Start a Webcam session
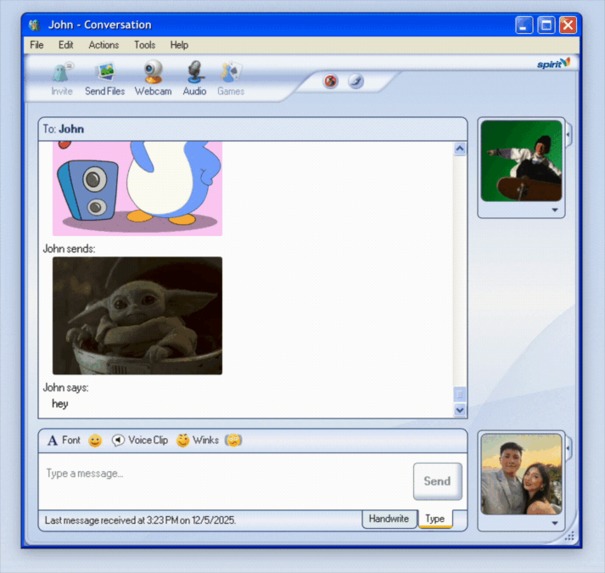Viewport: 605px width, 573px height. pyautogui.click(x=153, y=78)
